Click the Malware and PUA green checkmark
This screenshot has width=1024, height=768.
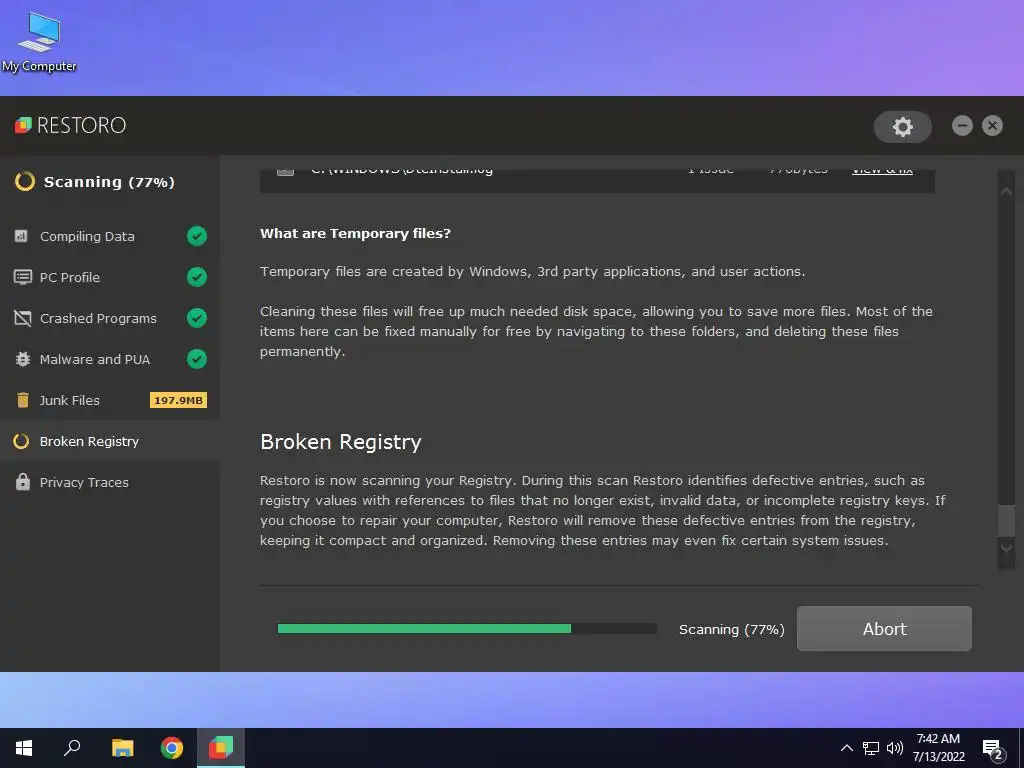tap(197, 359)
